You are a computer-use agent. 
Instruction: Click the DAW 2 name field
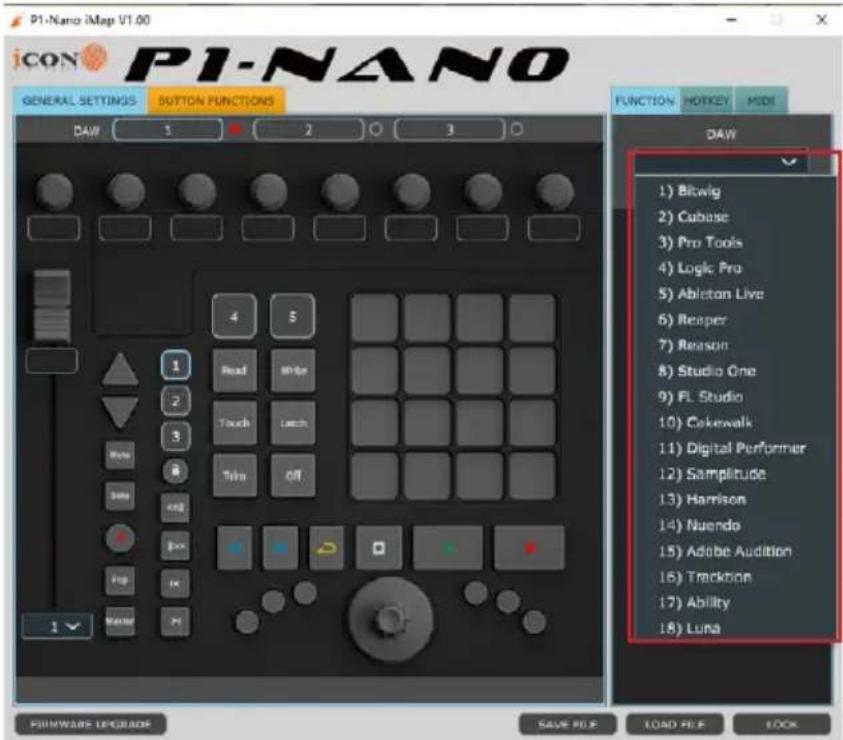point(309,130)
